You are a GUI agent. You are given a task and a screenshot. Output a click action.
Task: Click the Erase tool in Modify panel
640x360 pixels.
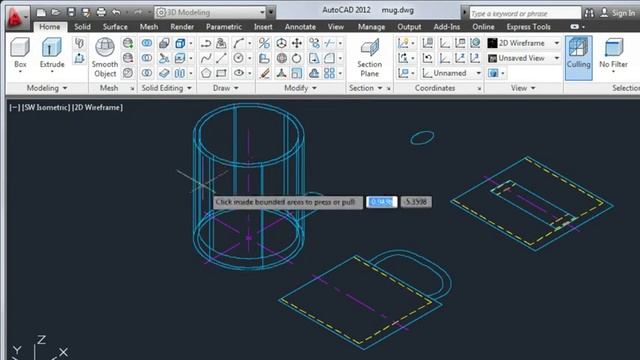pos(264,73)
